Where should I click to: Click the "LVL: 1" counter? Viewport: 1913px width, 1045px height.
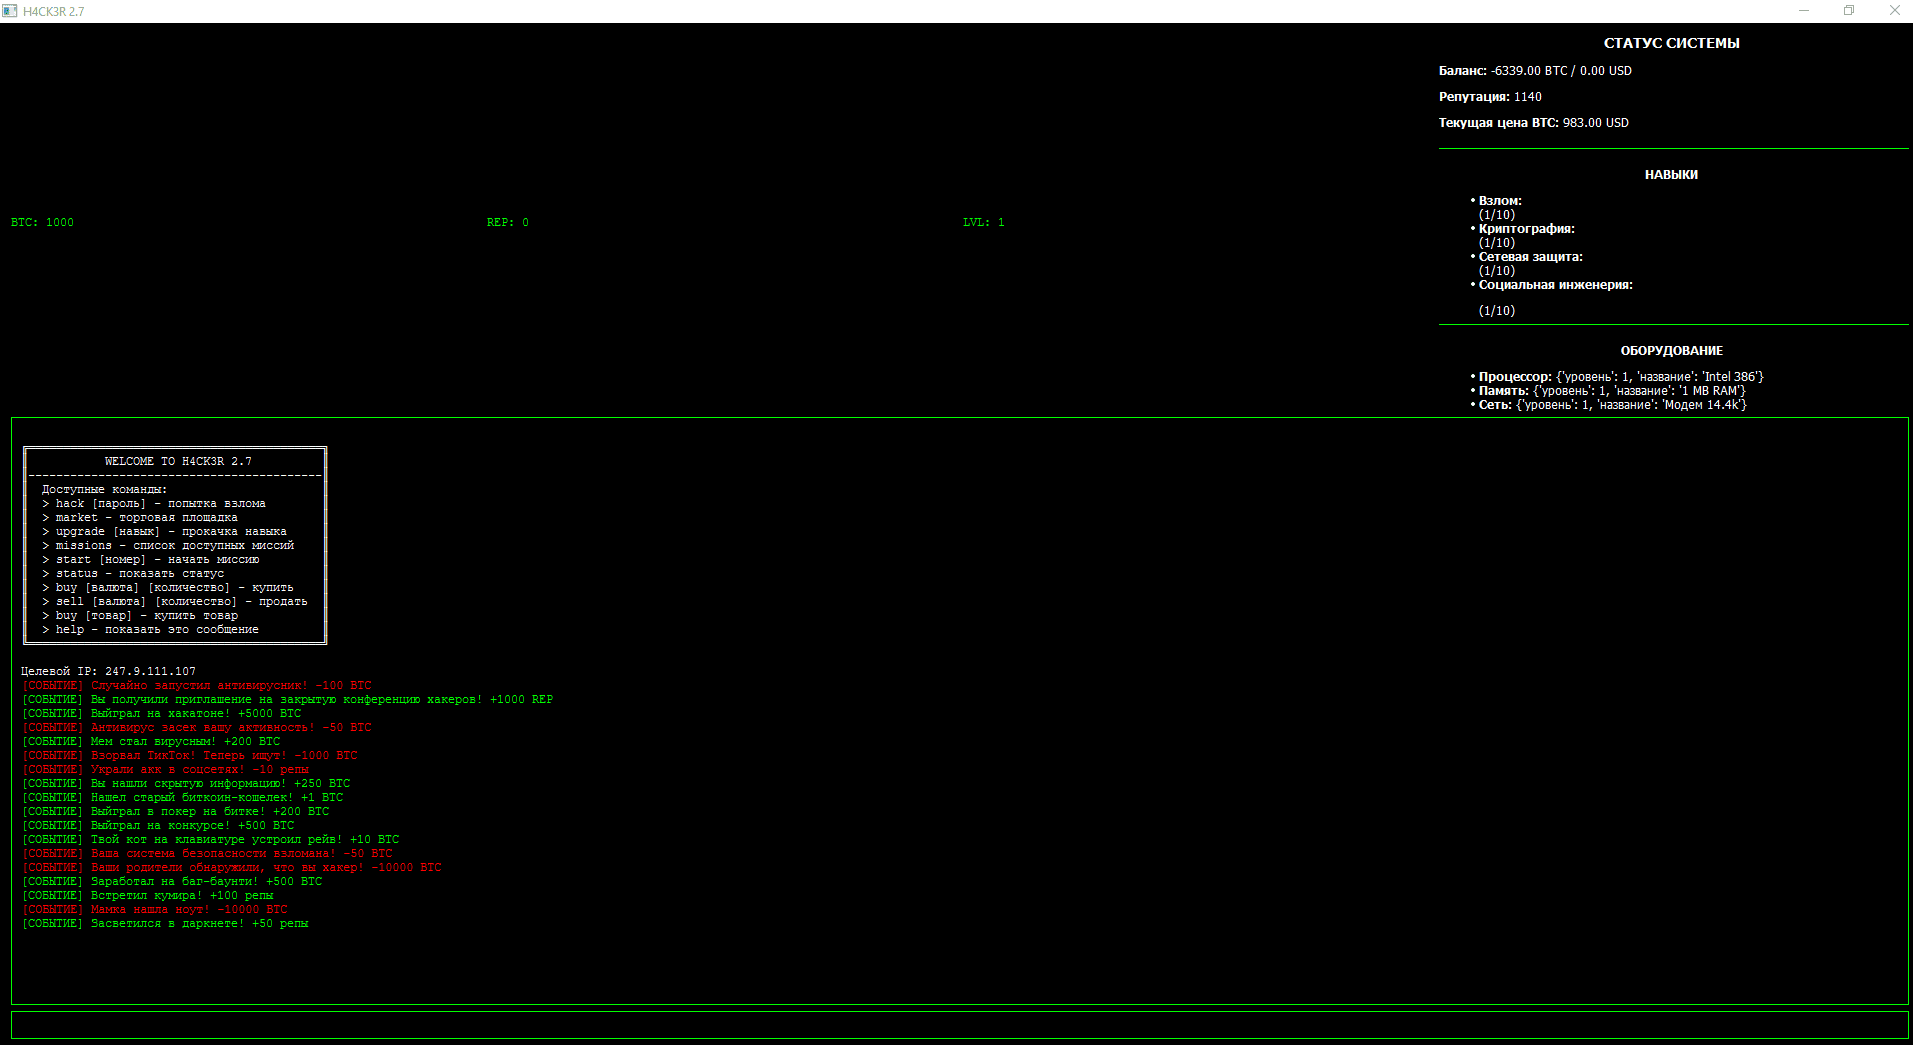tap(984, 222)
